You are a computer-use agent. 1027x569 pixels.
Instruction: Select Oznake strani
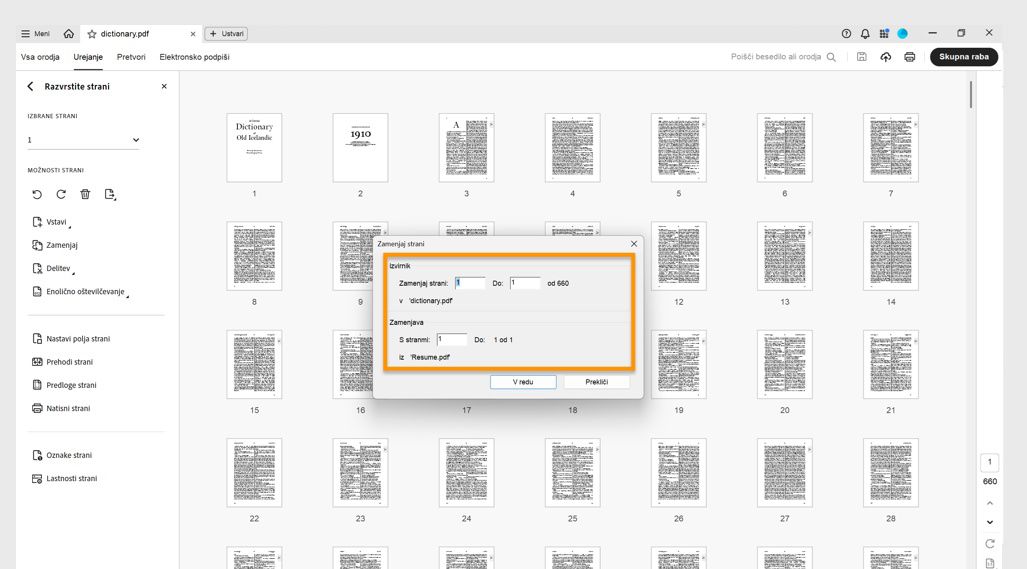click(x=62, y=455)
